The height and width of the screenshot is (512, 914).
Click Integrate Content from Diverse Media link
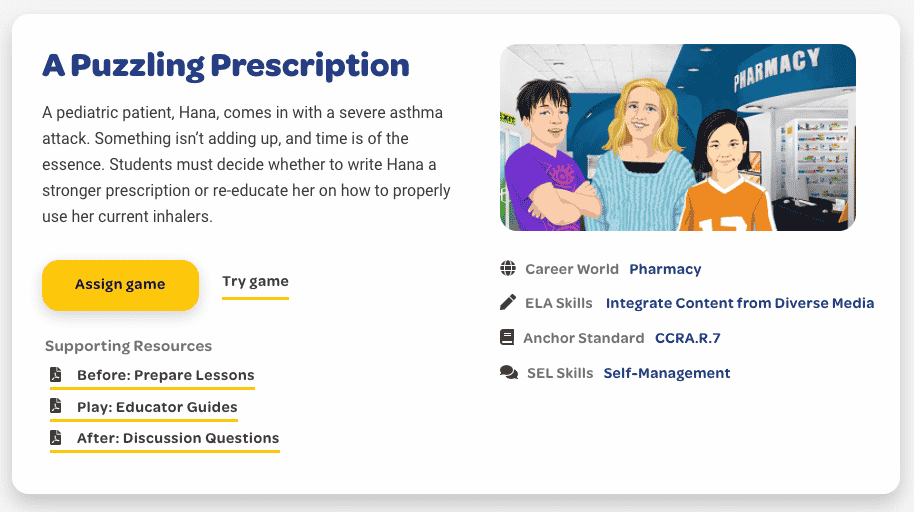740,303
